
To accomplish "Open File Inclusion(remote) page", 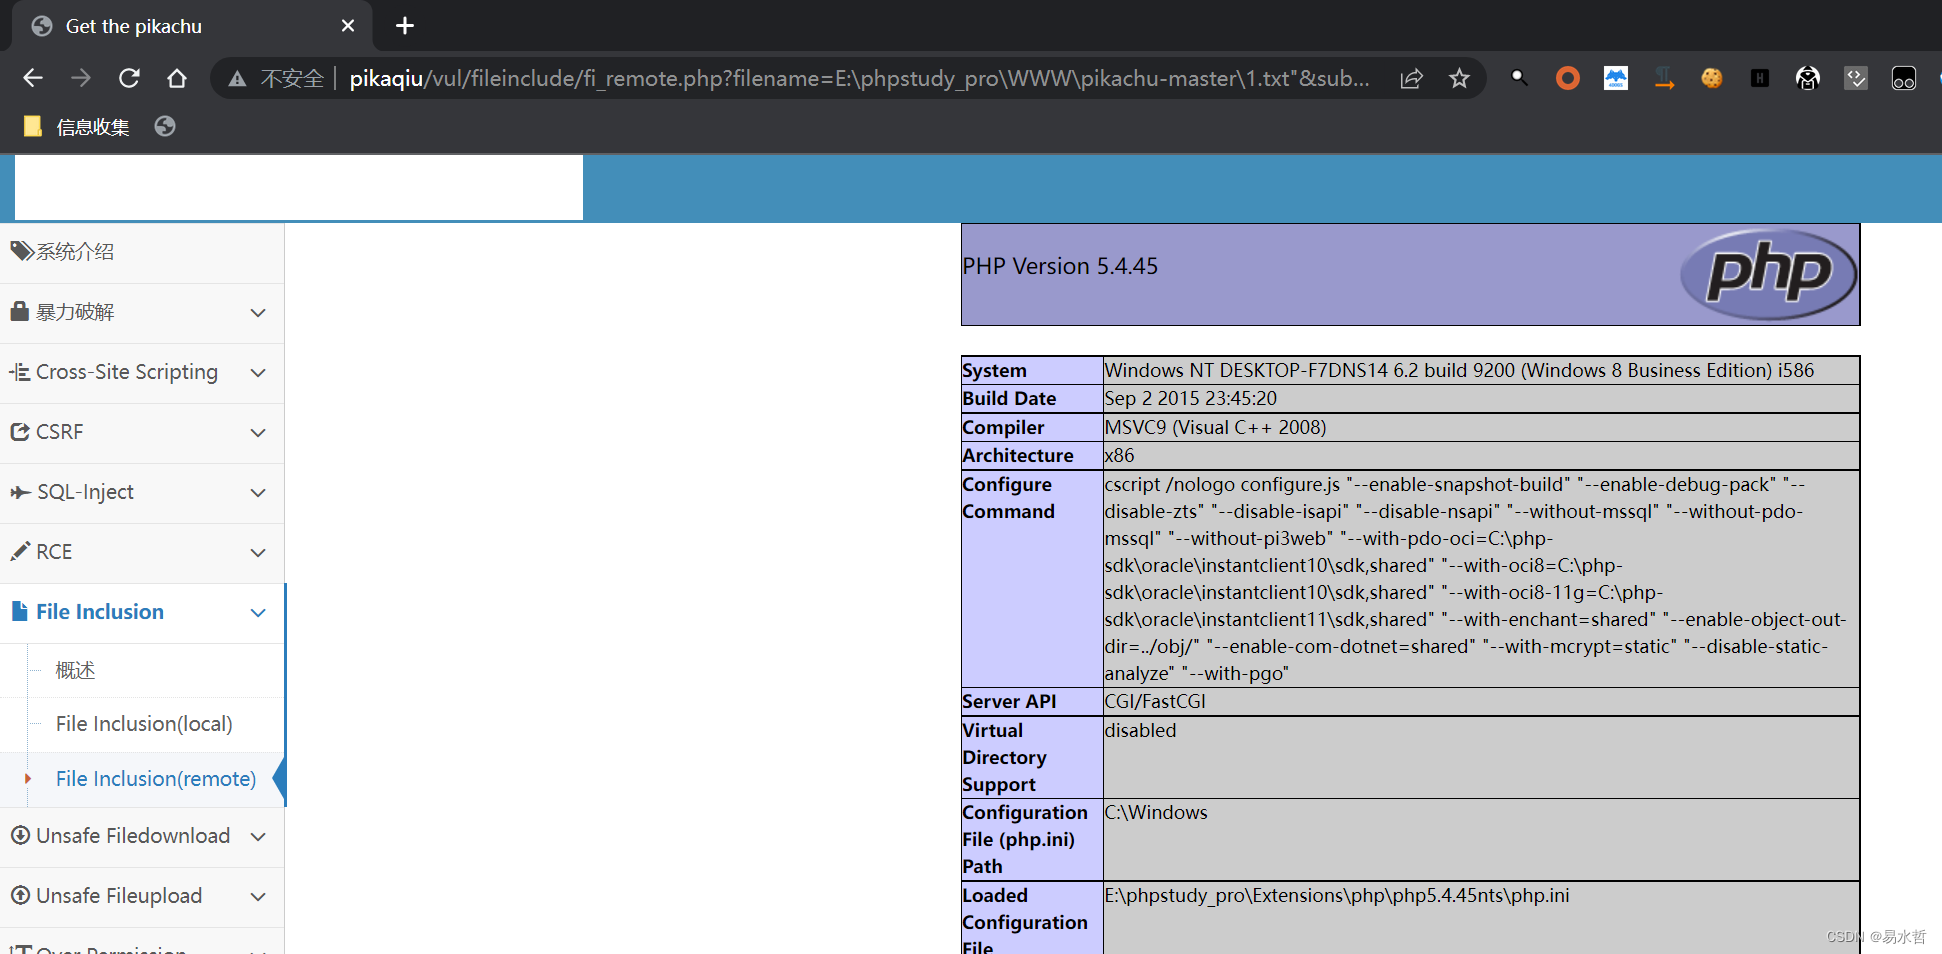I will point(156,779).
